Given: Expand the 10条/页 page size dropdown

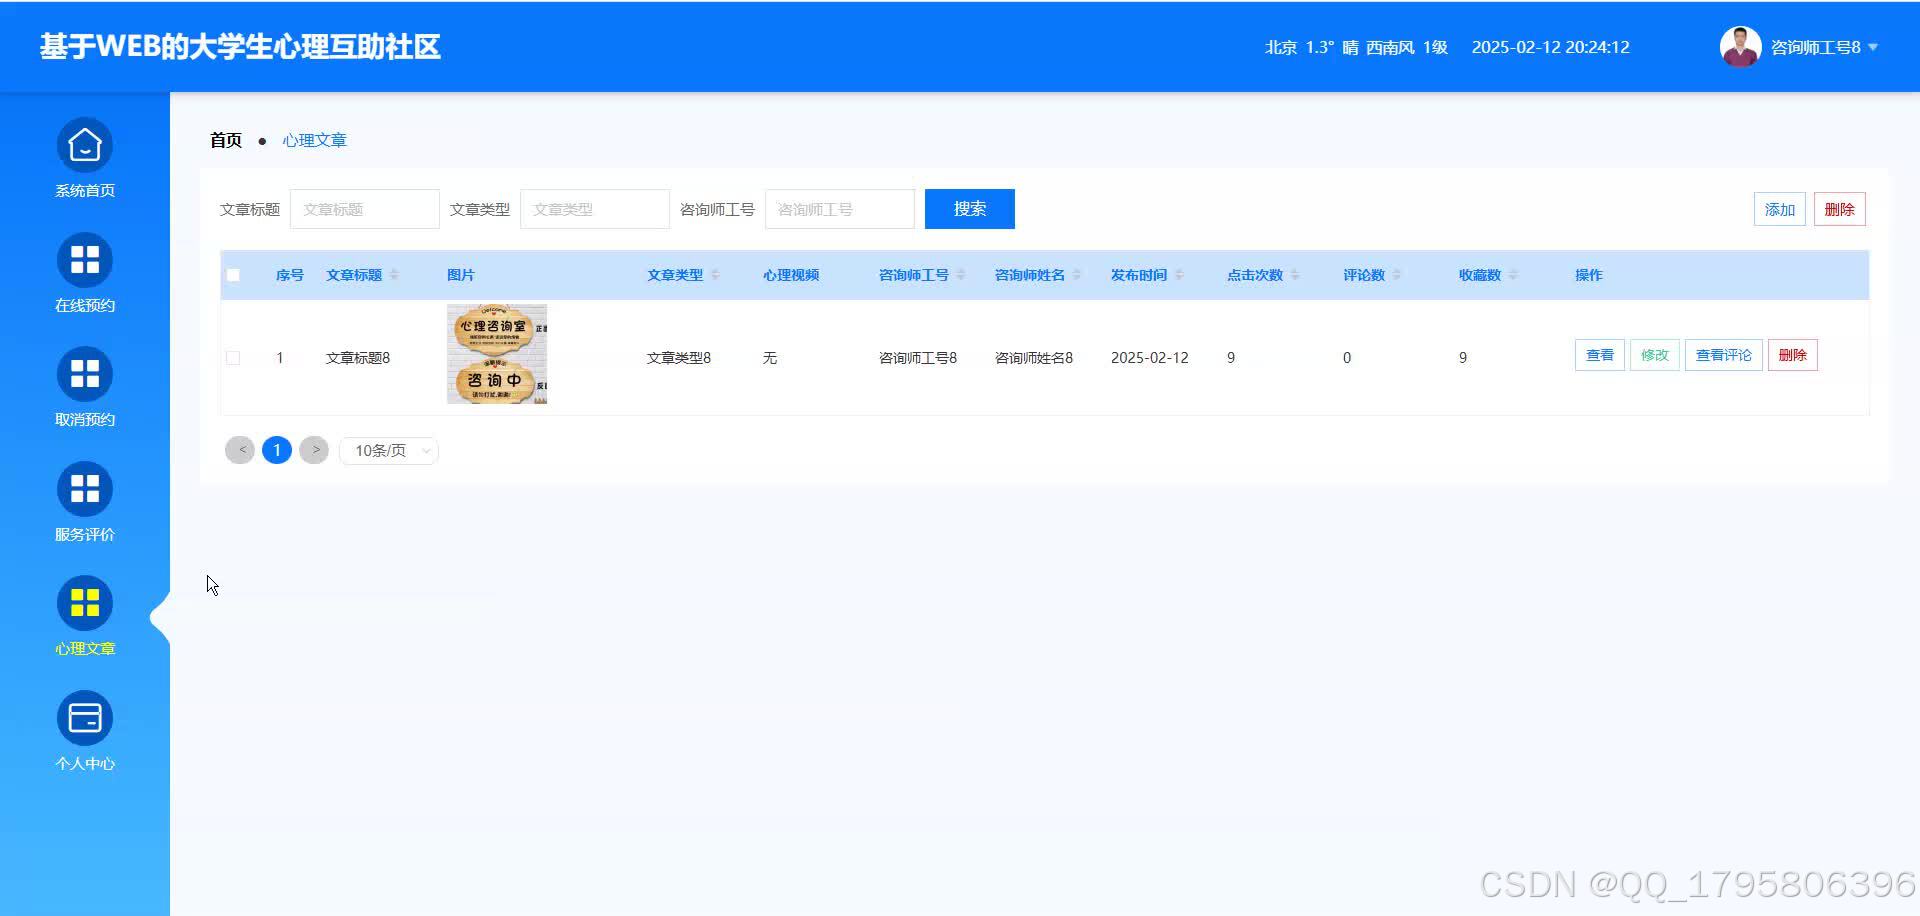Looking at the screenshot, I should [x=388, y=450].
